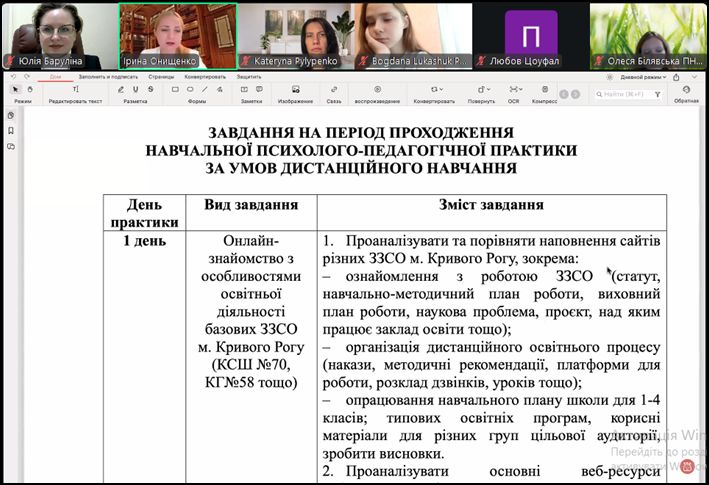Open the Обратная feedback icon
The image size is (709, 485).
[x=686, y=90]
